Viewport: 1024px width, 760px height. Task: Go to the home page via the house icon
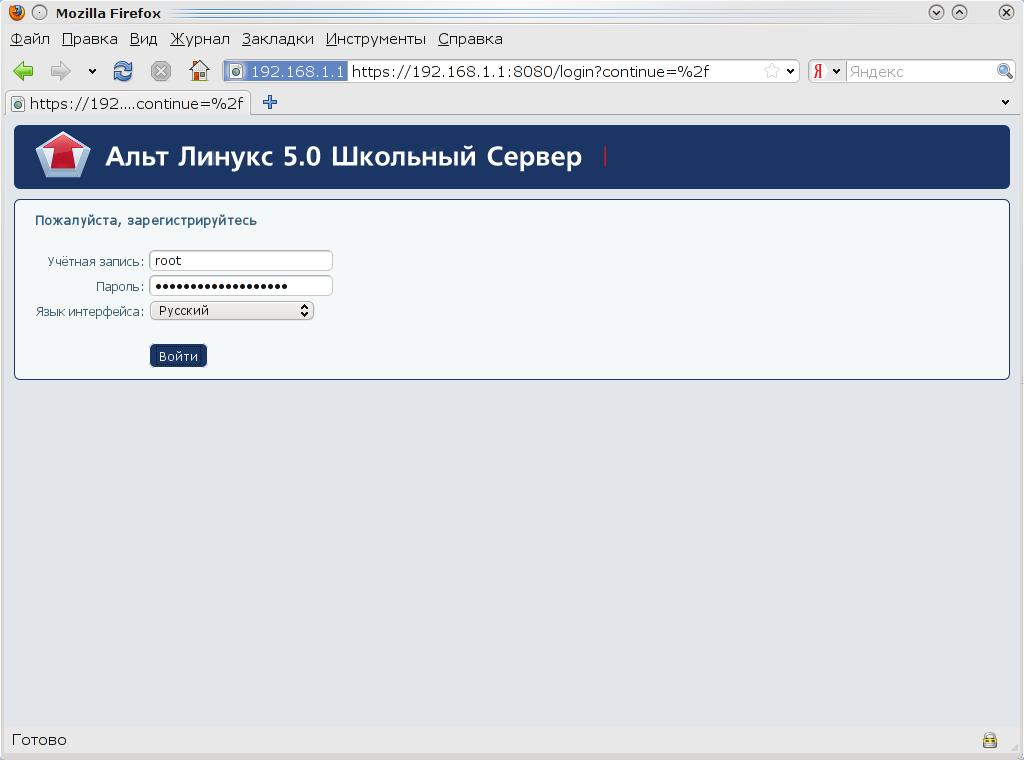pos(199,71)
